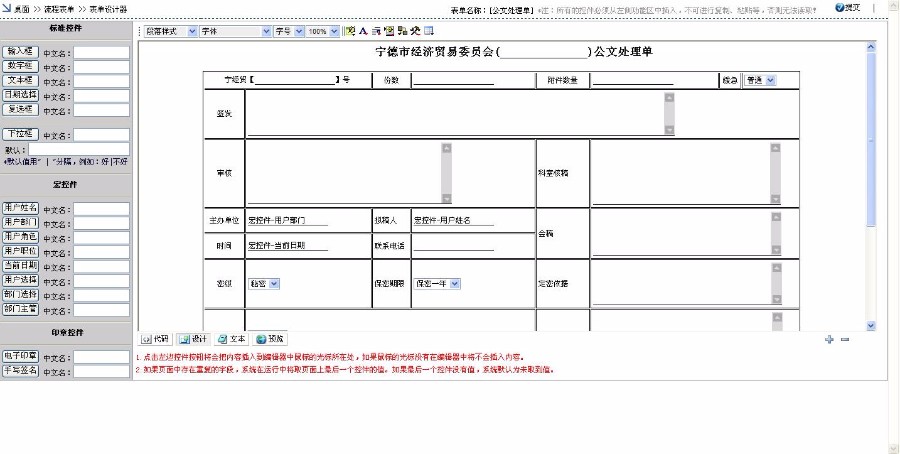The height and width of the screenshot is (454, 900).
Task: Click the 签发 text area in form
Action: (x=460, y=114)
